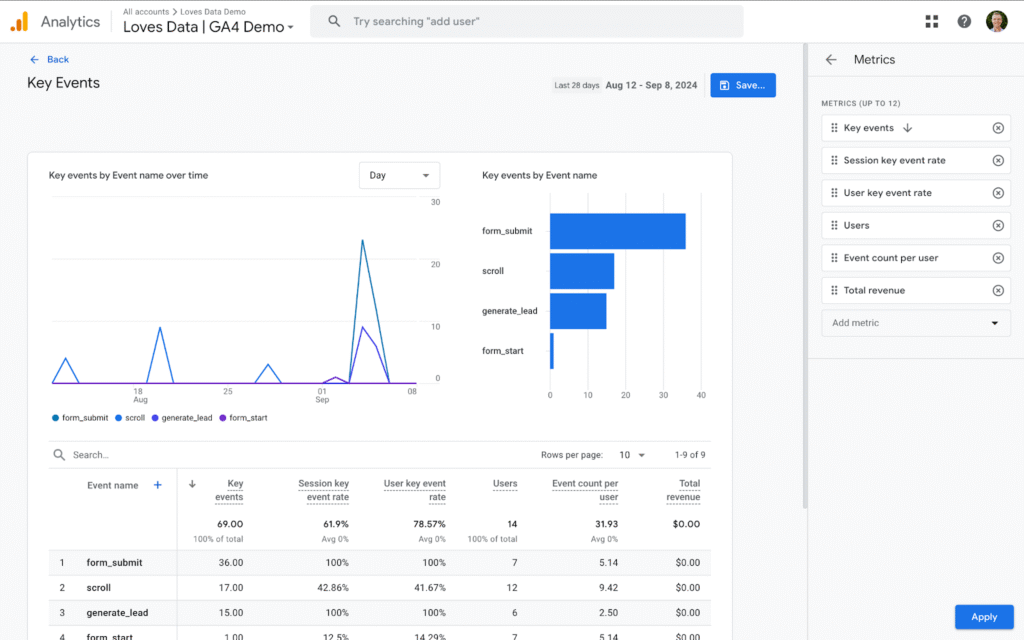Open the Loves Data GA4 Demo property selector

(208, 27)
